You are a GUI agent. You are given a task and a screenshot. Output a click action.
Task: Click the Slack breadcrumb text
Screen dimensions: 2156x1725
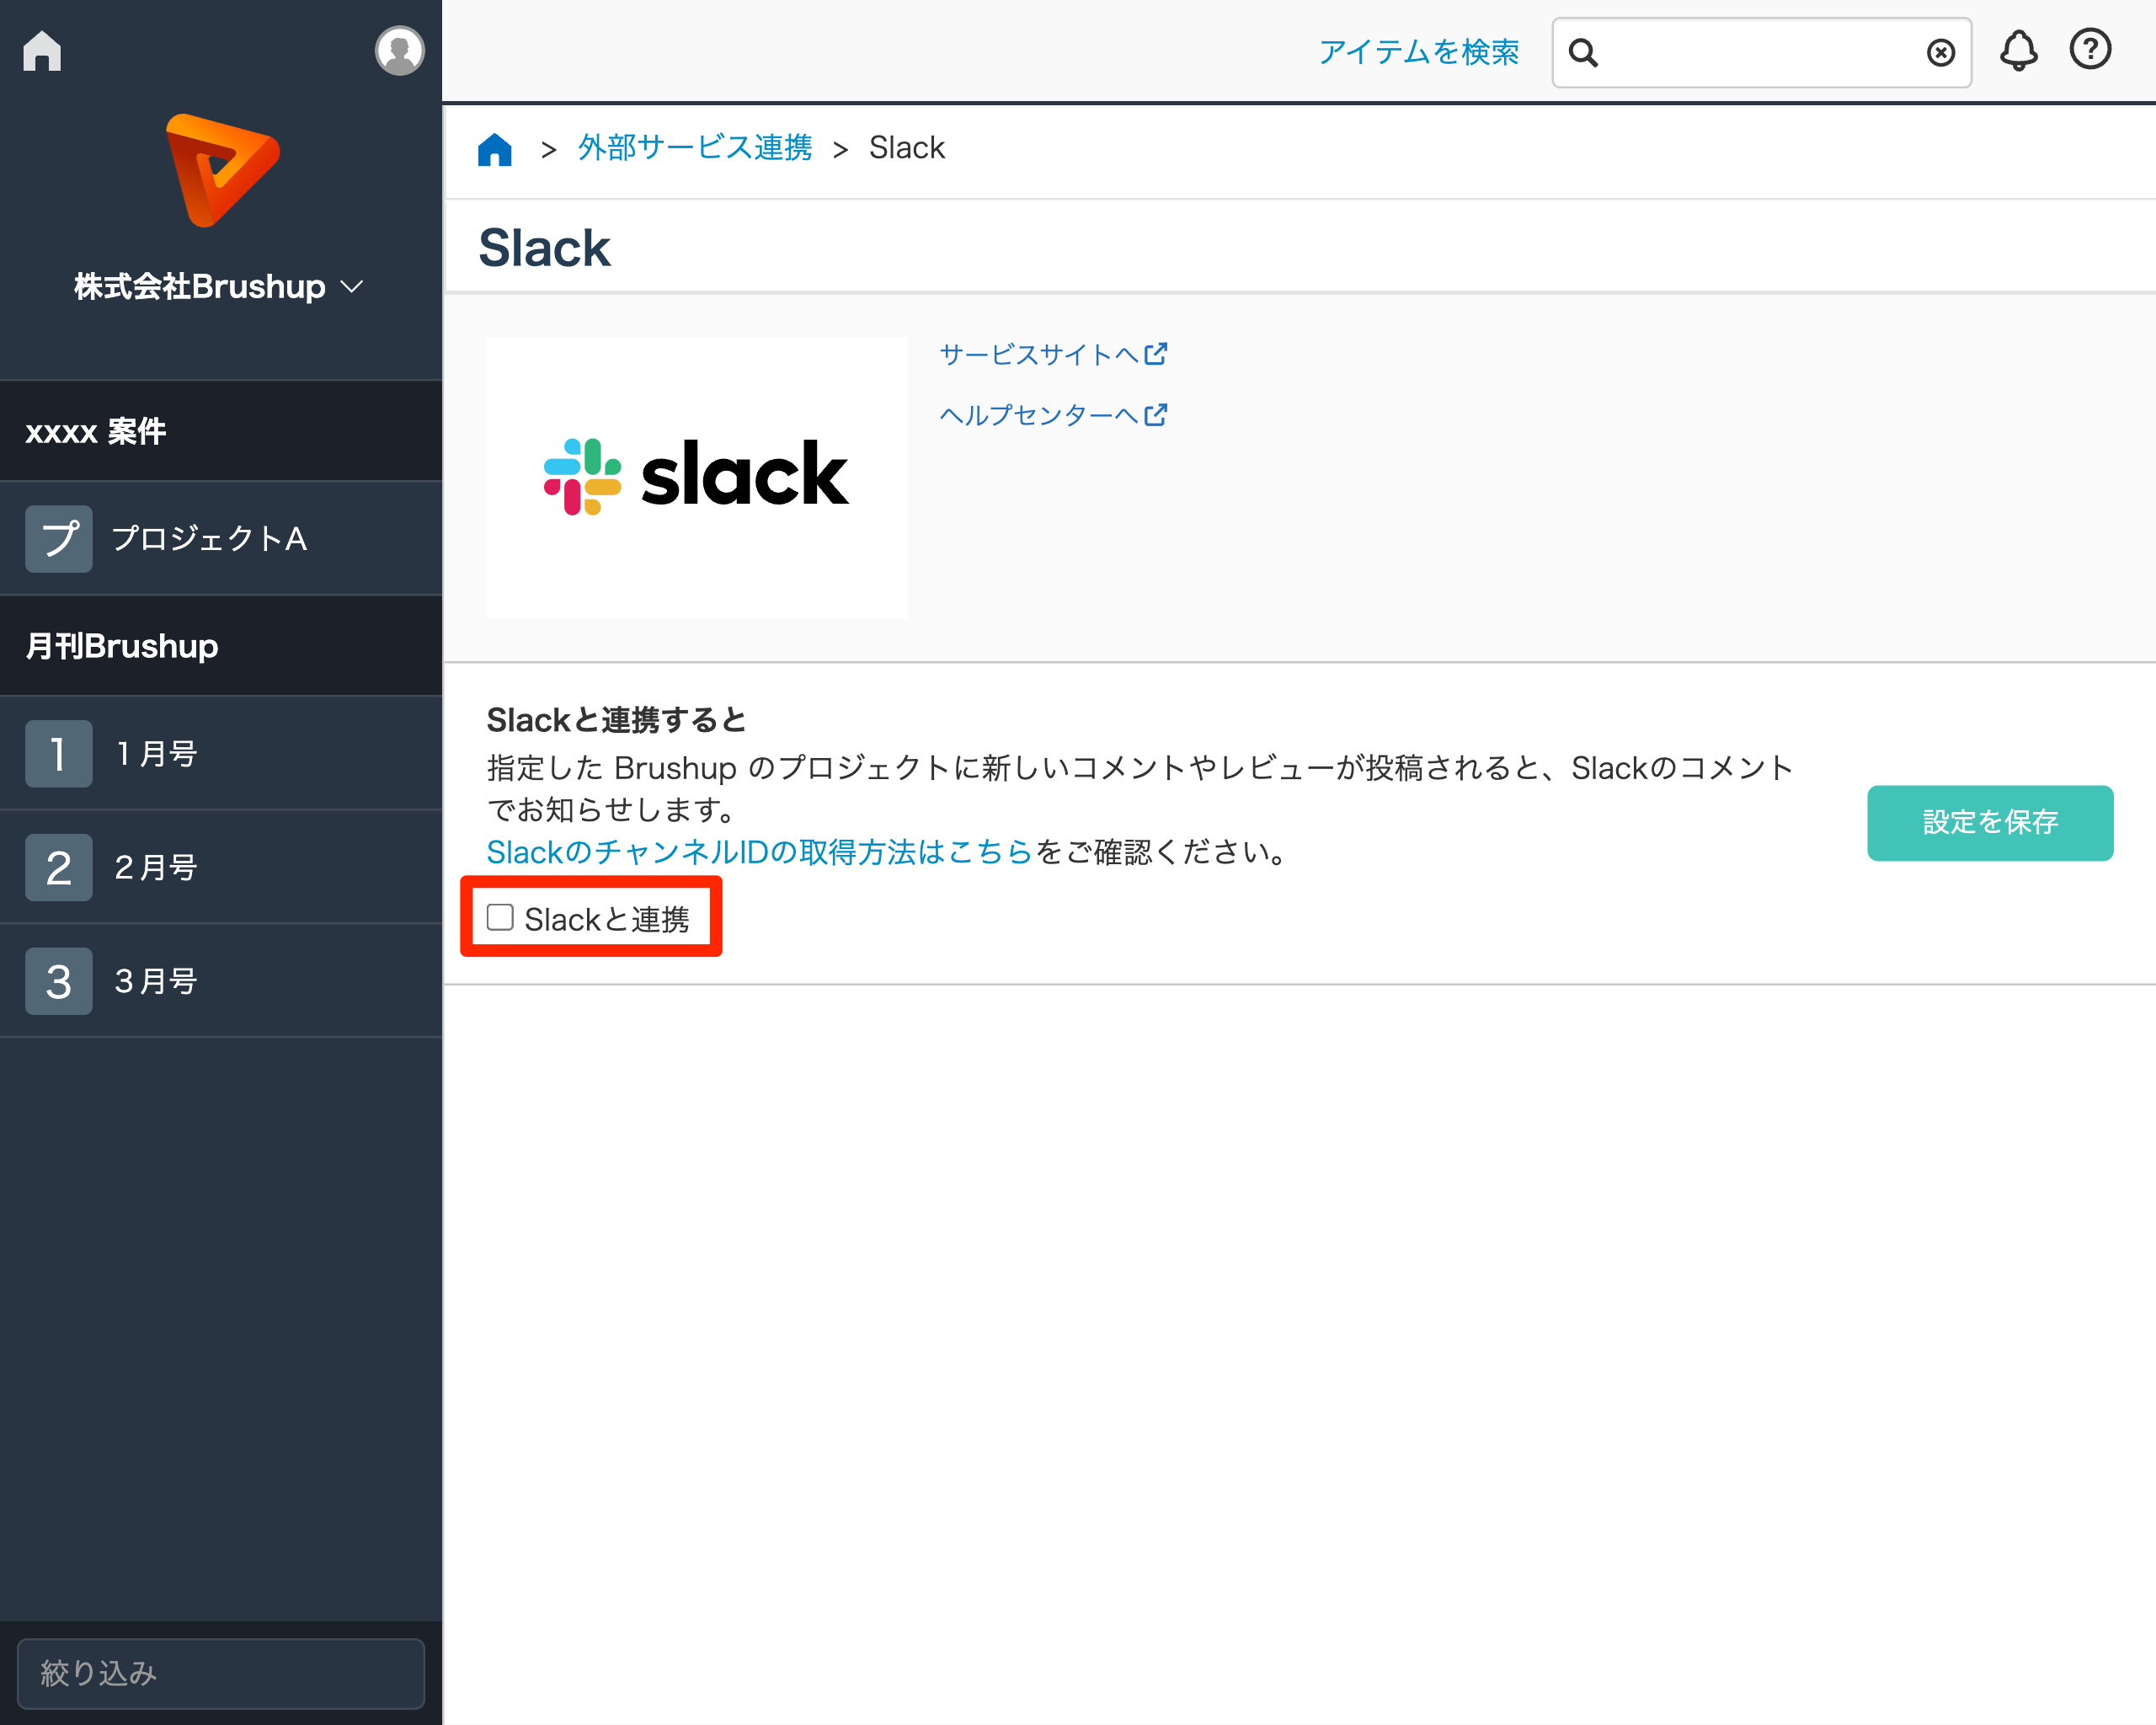pos(906,148)
